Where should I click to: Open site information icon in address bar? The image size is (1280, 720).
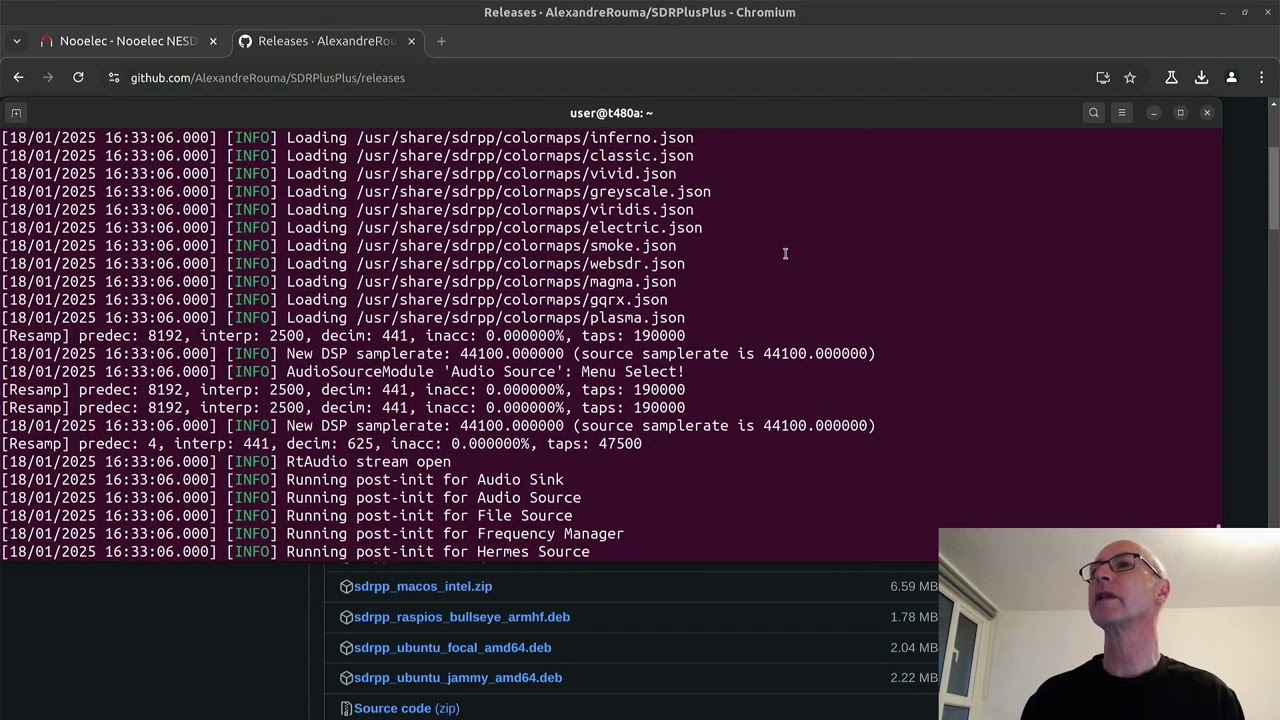(x=114, y=77)
